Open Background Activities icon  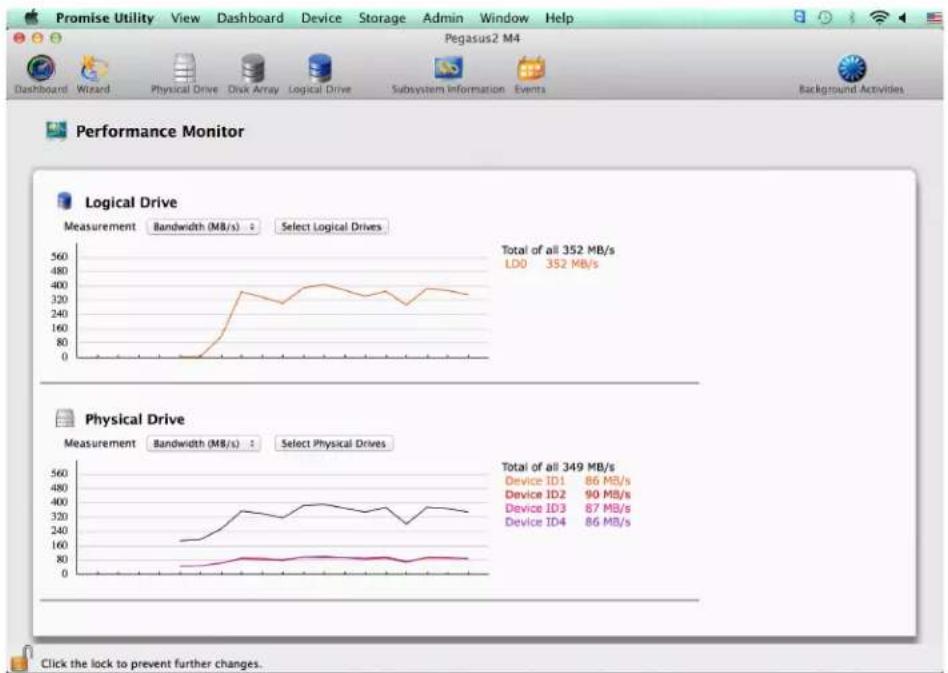click(x=851, y=68)
